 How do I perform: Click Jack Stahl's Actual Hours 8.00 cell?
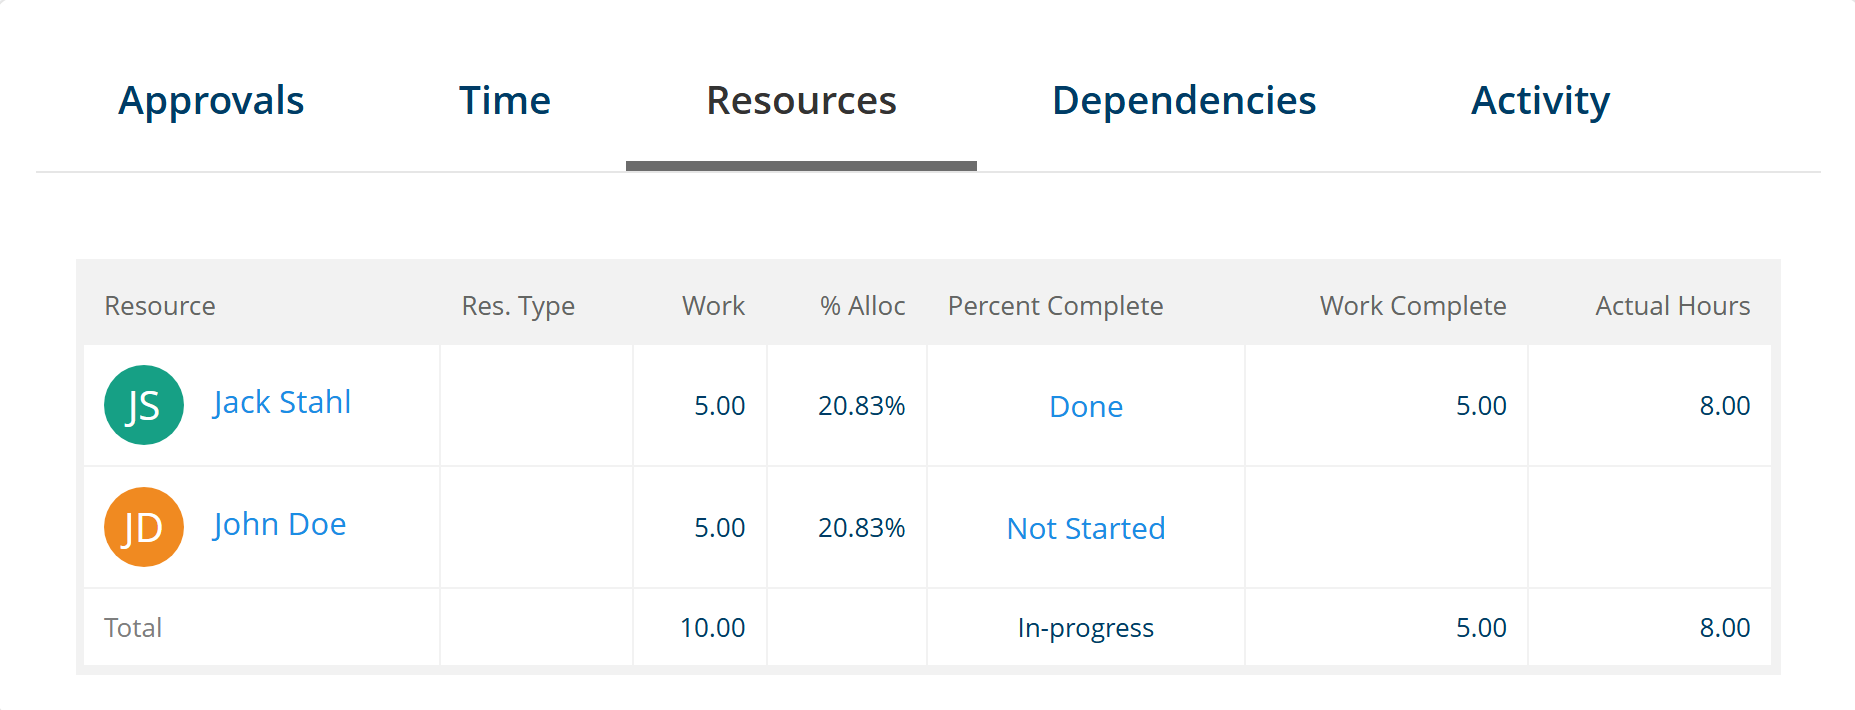1724,406
